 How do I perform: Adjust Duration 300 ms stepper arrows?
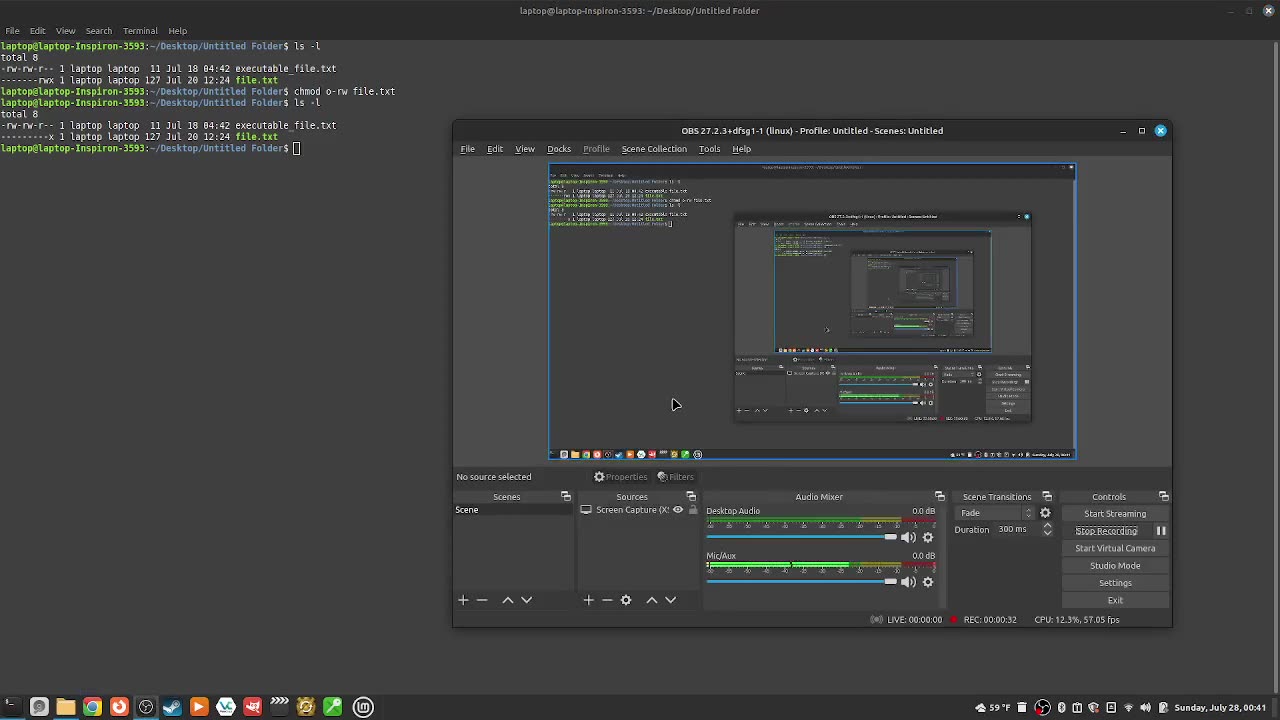pyautogui.click(x=1047, y=529)
